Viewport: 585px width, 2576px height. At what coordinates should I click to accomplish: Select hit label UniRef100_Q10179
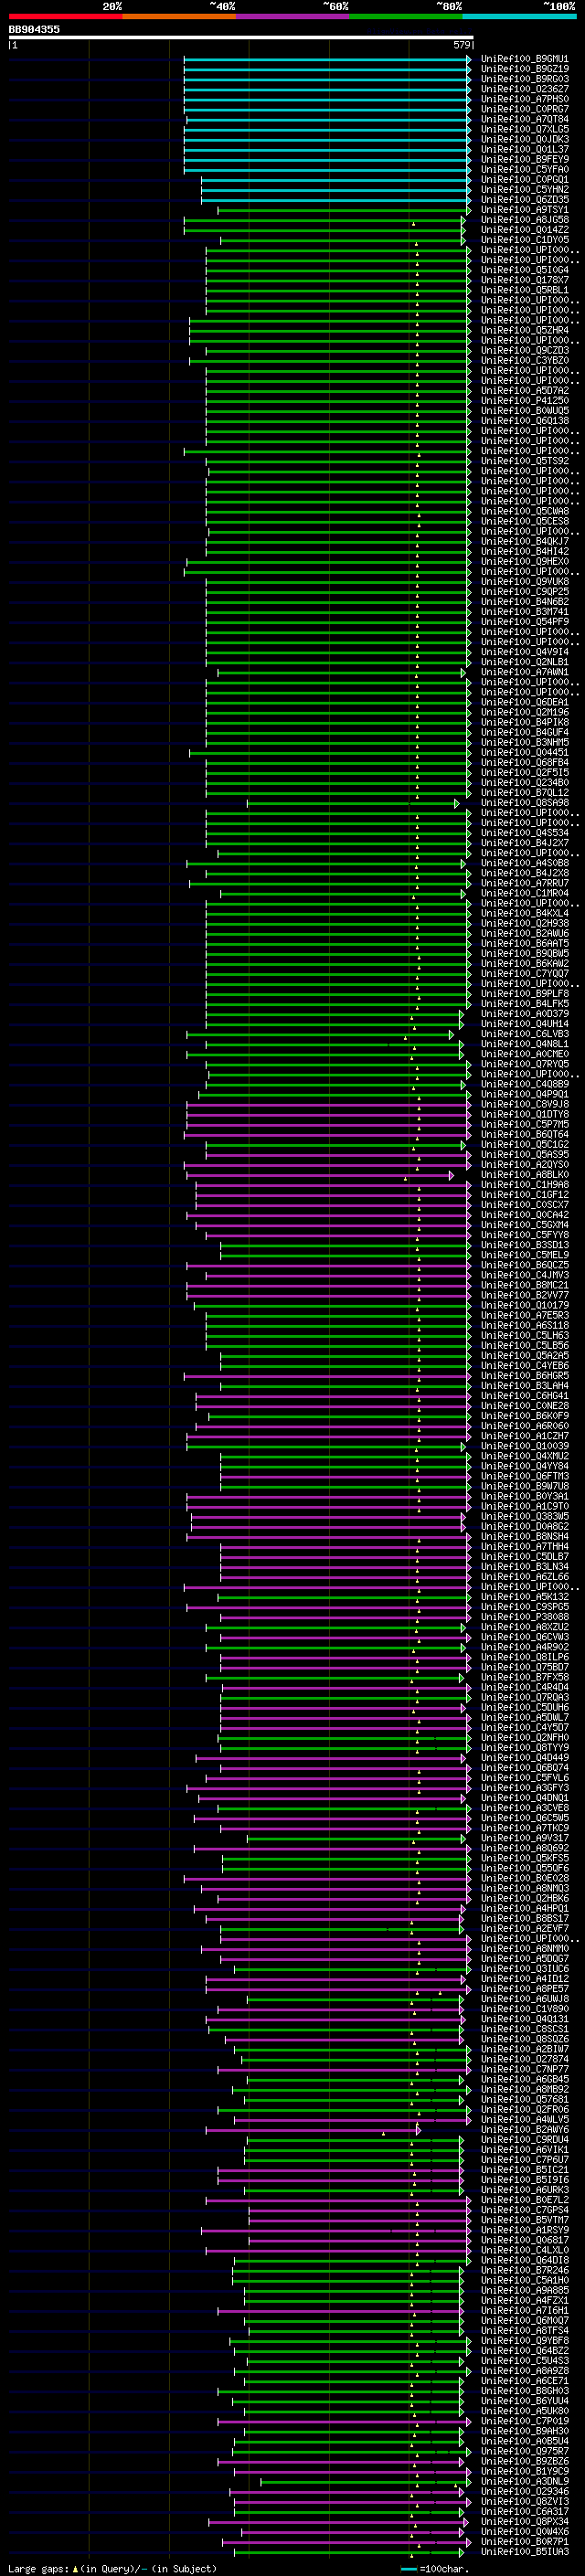pyautogui.click(x=524, y=1306)
